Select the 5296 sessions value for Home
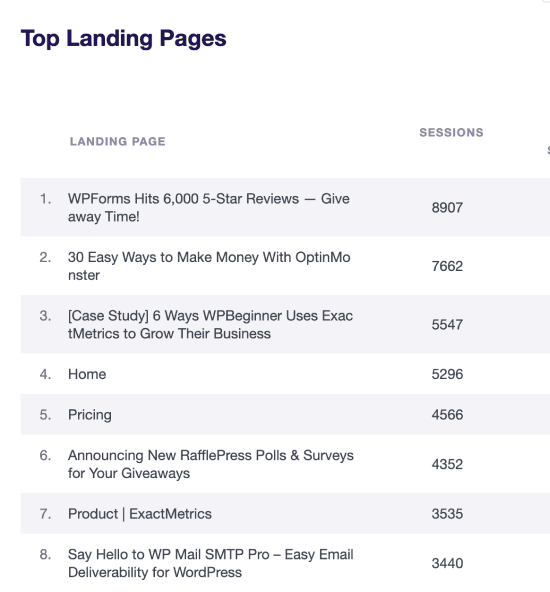550x592 pixels. (447, 374)
